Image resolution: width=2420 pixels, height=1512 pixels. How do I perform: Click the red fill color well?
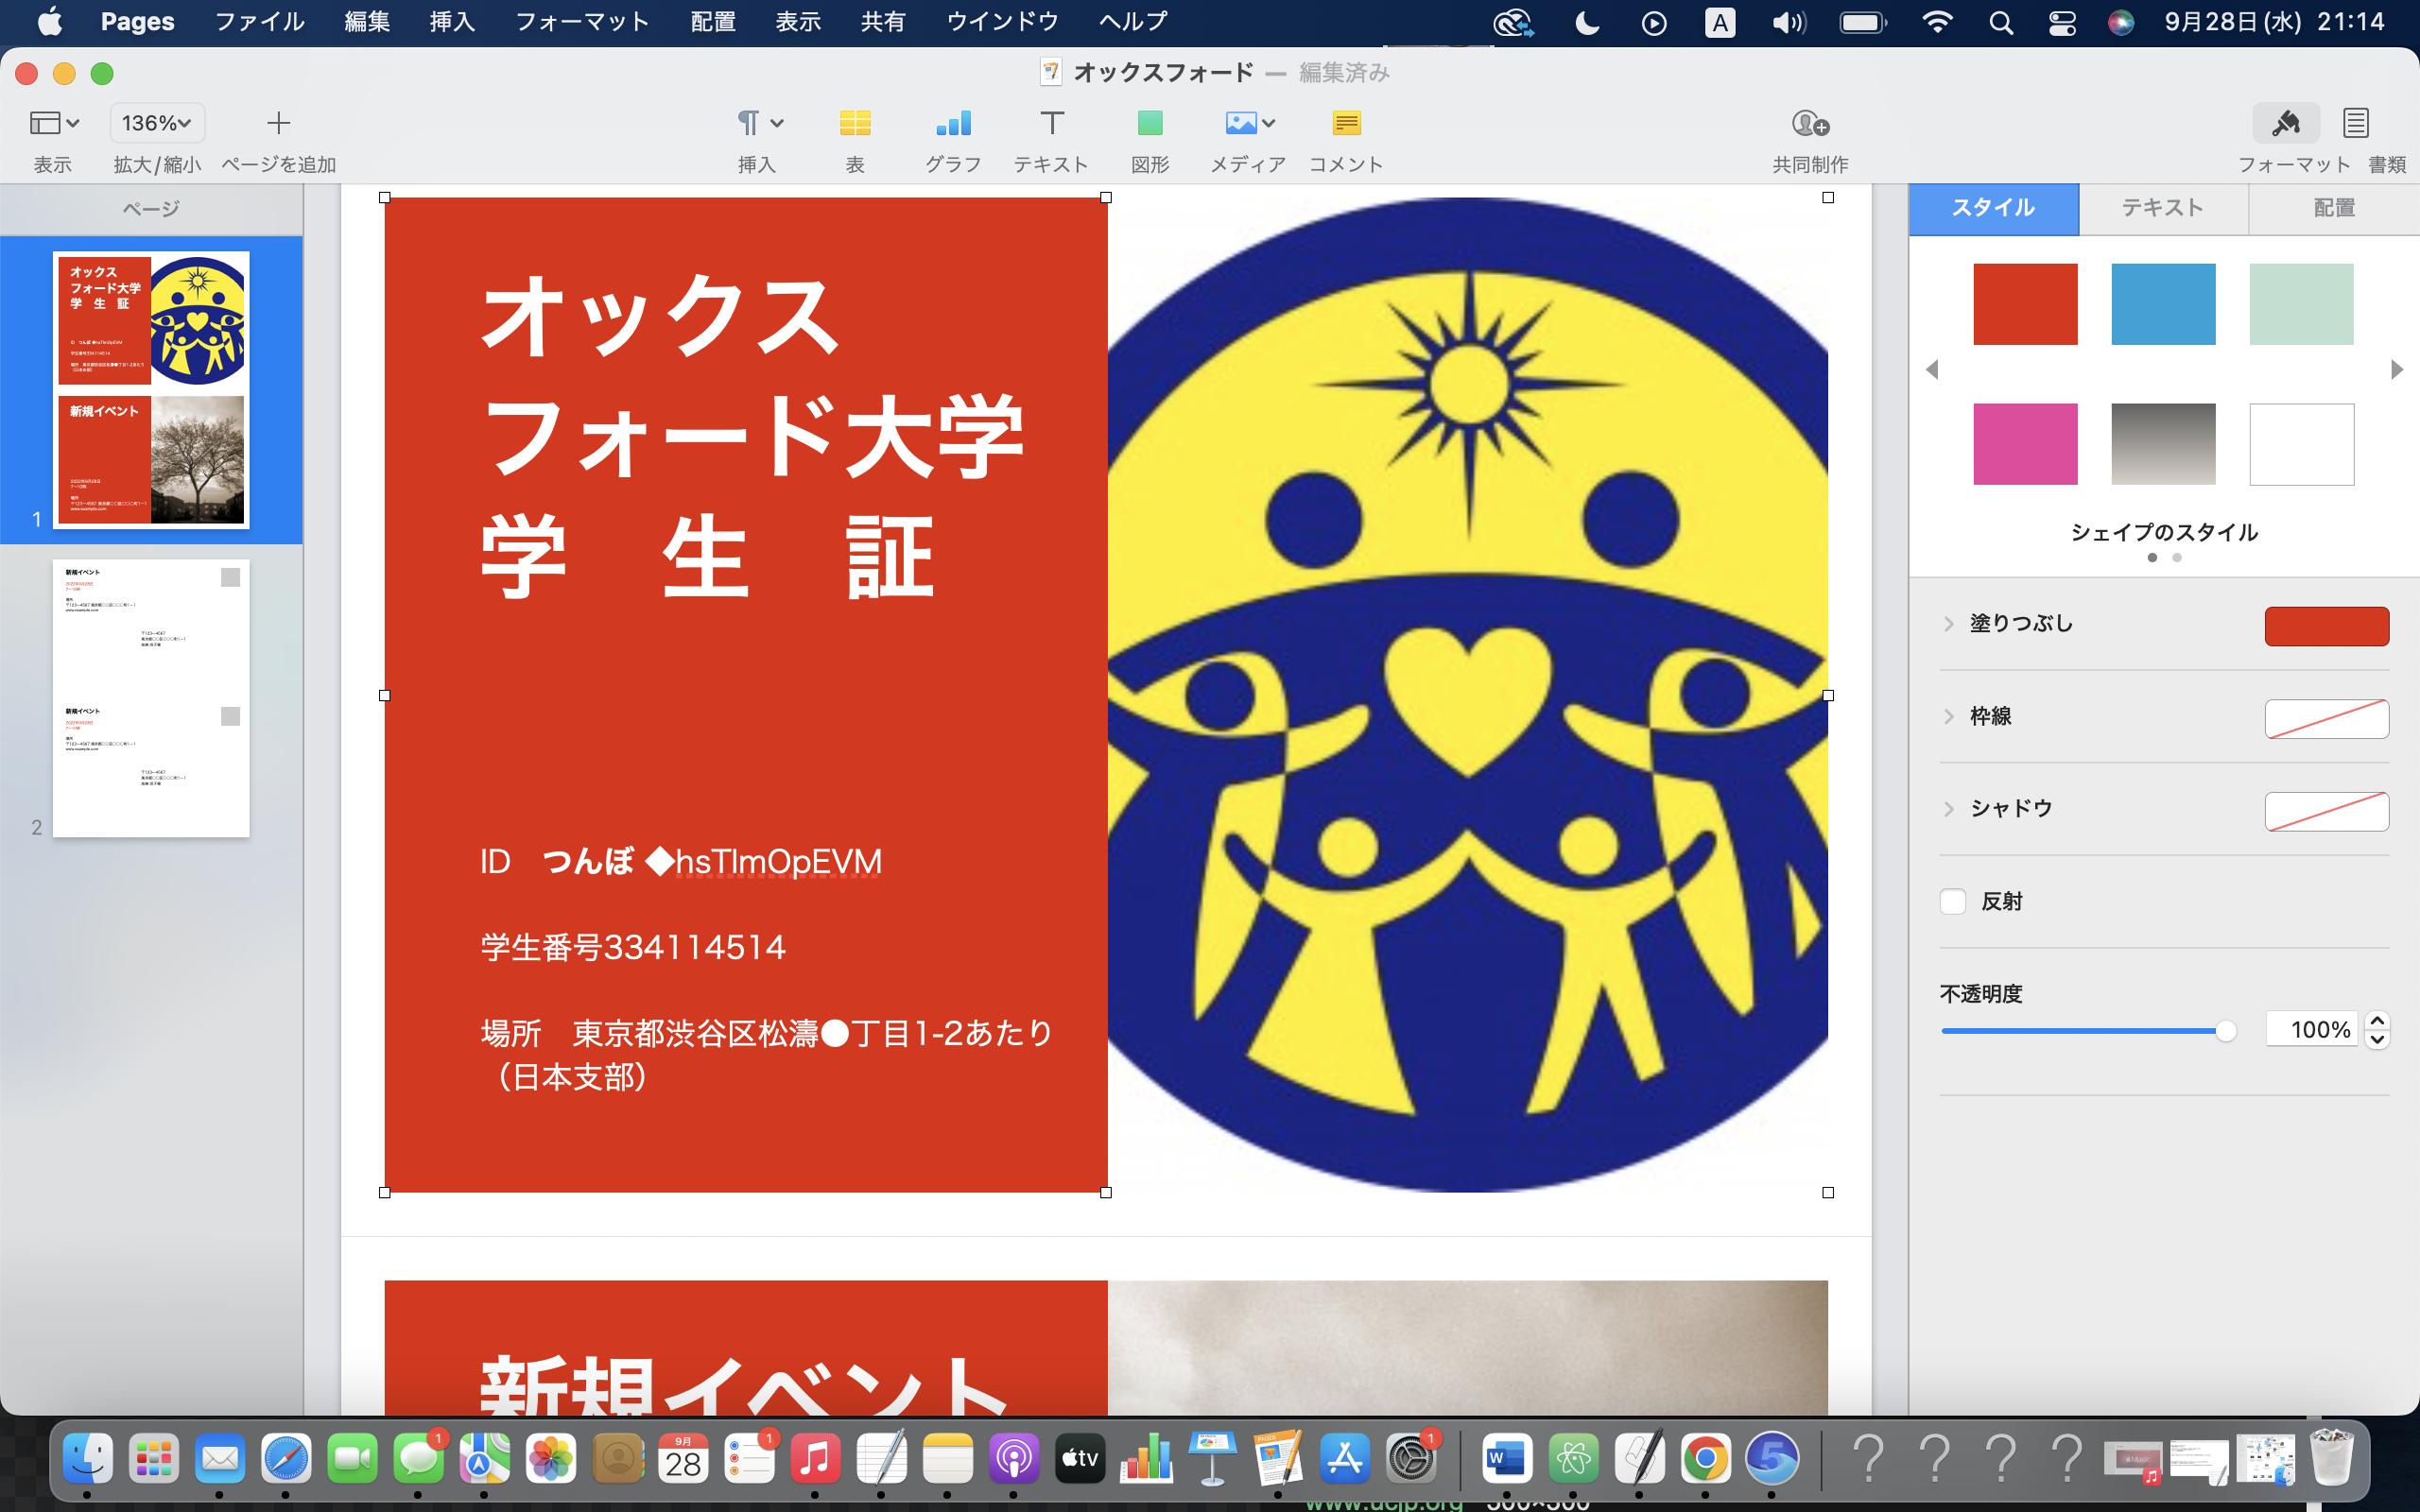click(x=2326, y=626)
